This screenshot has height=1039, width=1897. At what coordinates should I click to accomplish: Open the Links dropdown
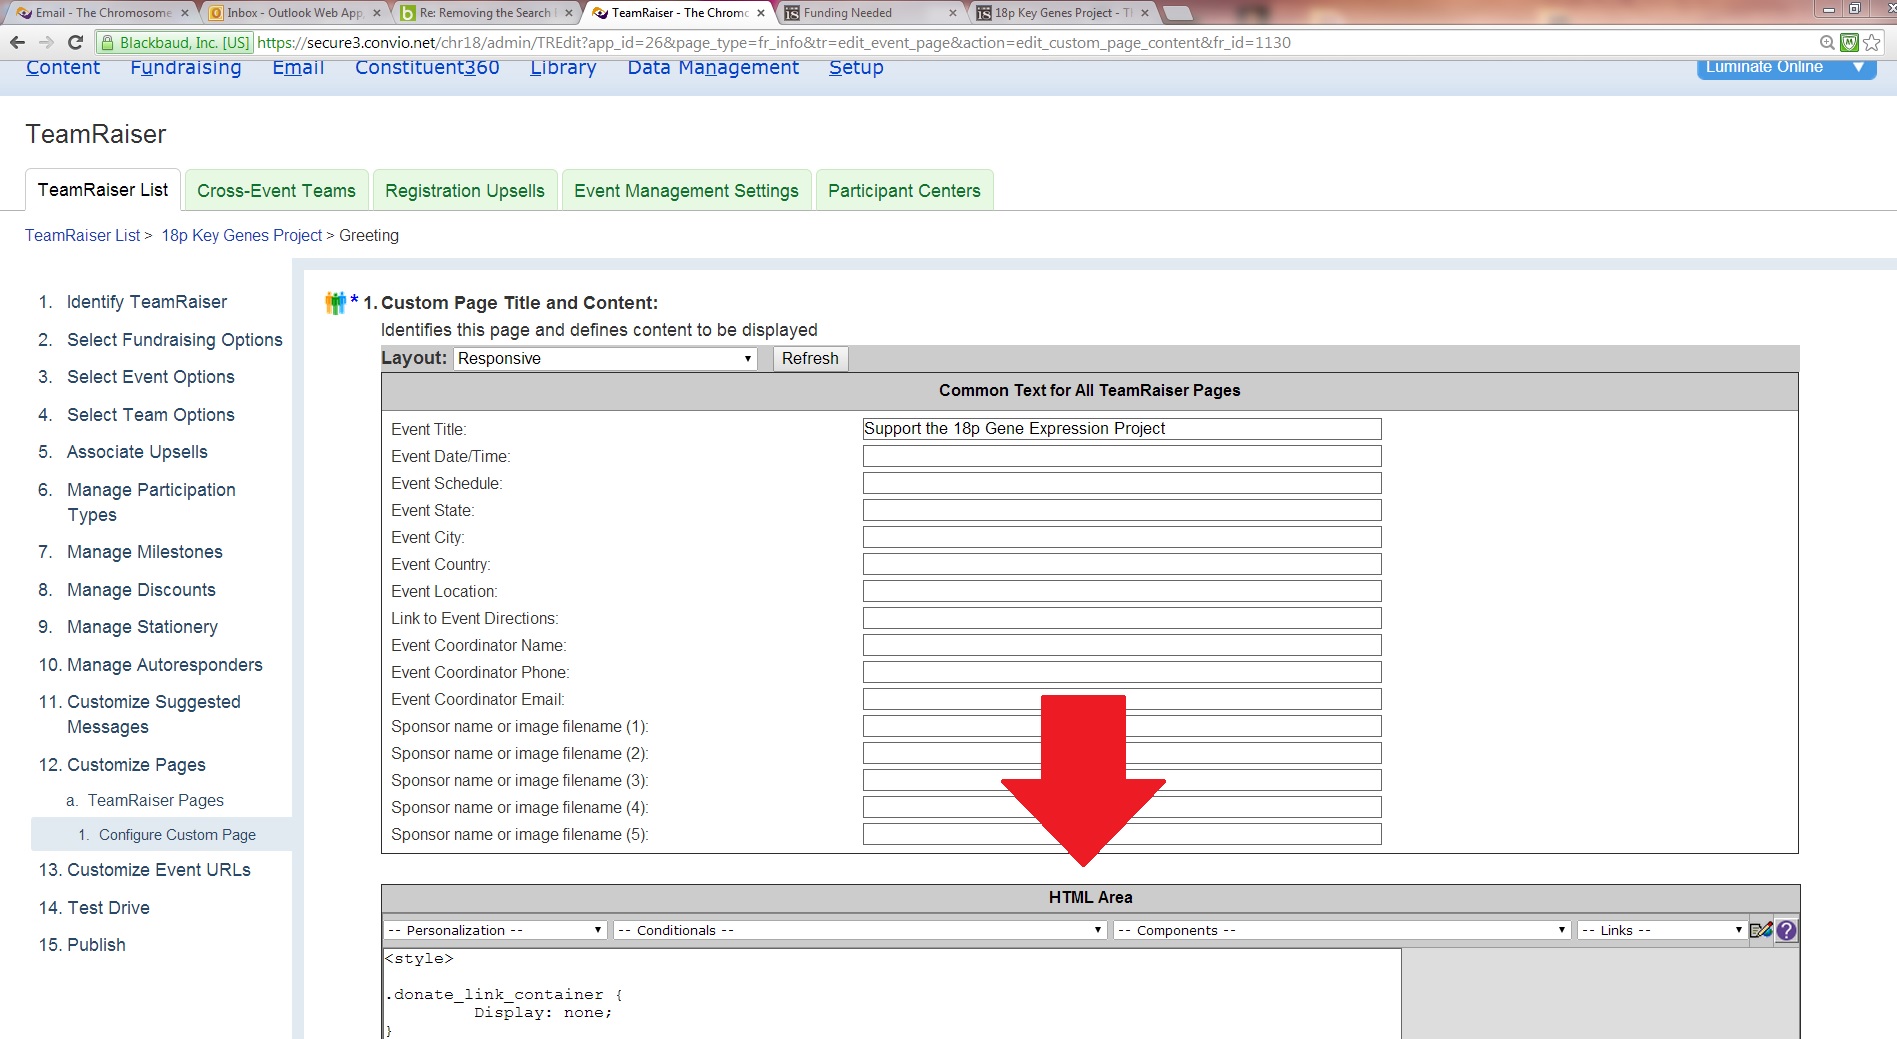(x=1662, y=930)
